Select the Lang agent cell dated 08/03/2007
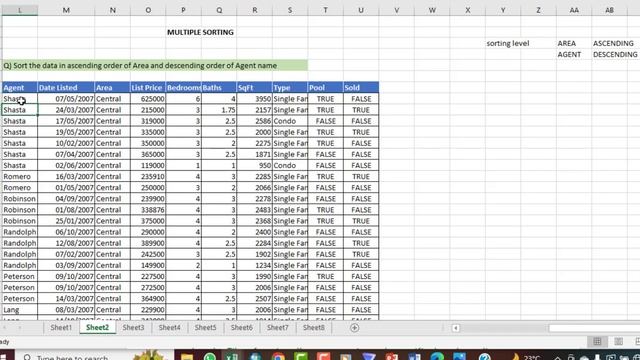Viewport: 640px width, 360px height. (x=20, y=309)
